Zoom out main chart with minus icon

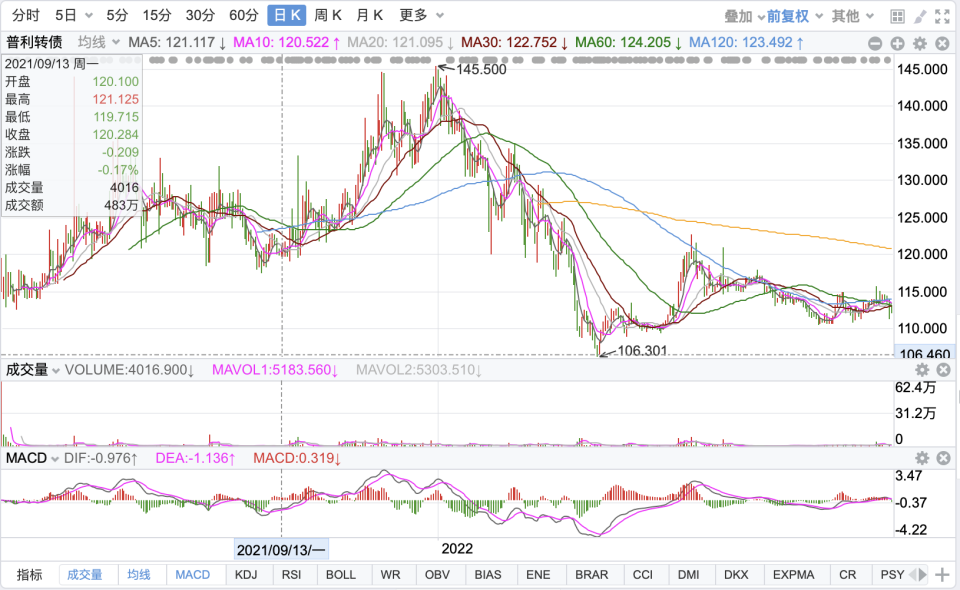click(x=874, y=44)
